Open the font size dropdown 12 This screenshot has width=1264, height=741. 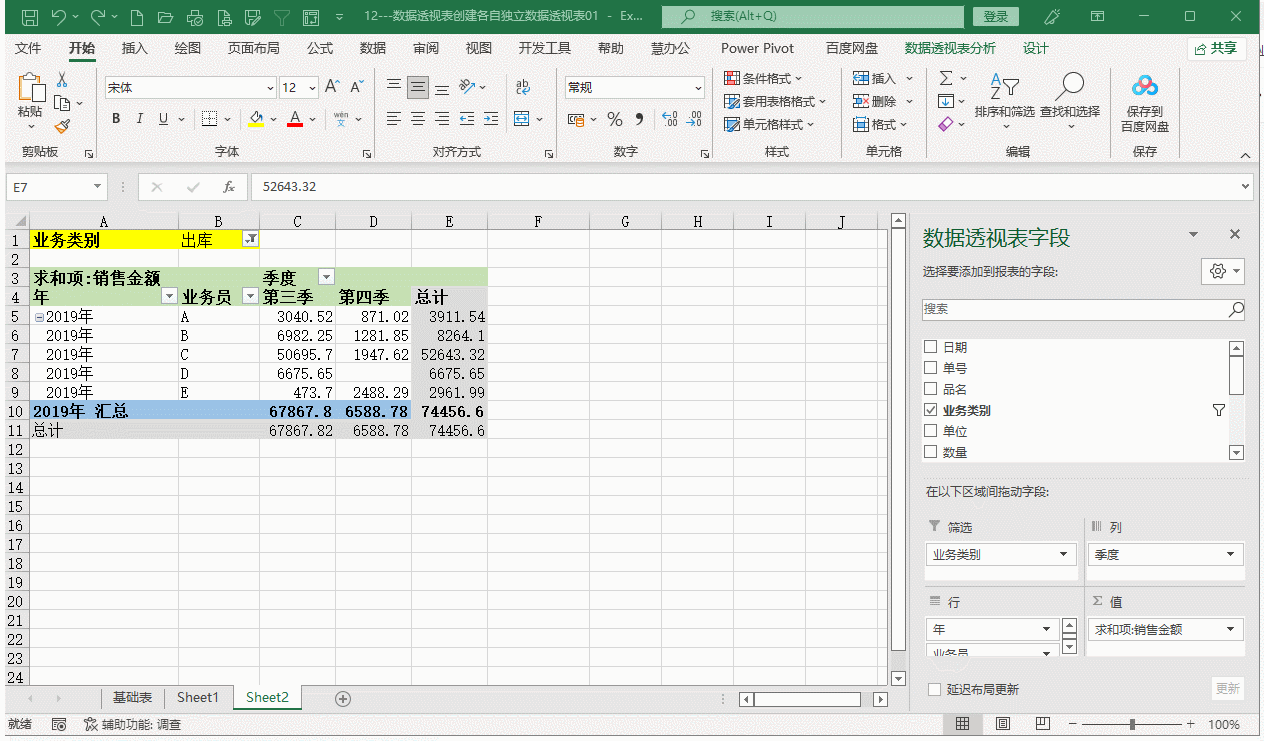click(x=312, y=88)
